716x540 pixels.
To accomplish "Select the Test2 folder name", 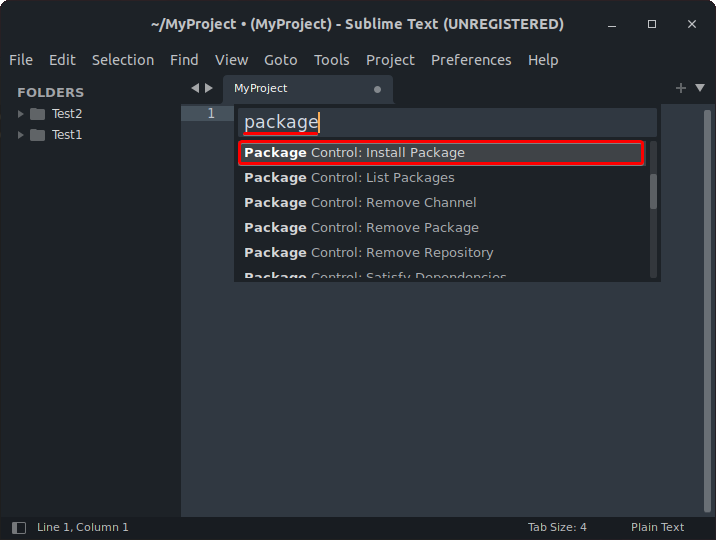I will (67, 114).
